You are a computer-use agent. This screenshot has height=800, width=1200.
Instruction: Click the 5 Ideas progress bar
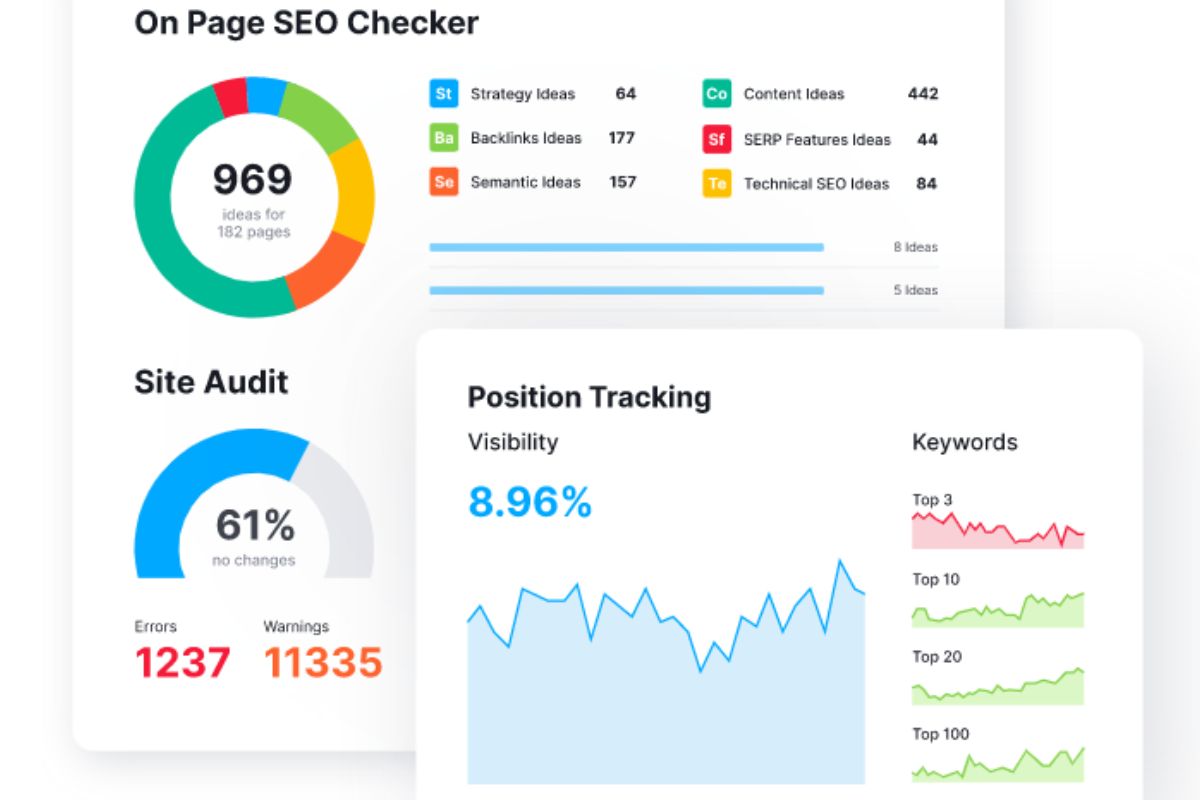[x=626, y=290]
